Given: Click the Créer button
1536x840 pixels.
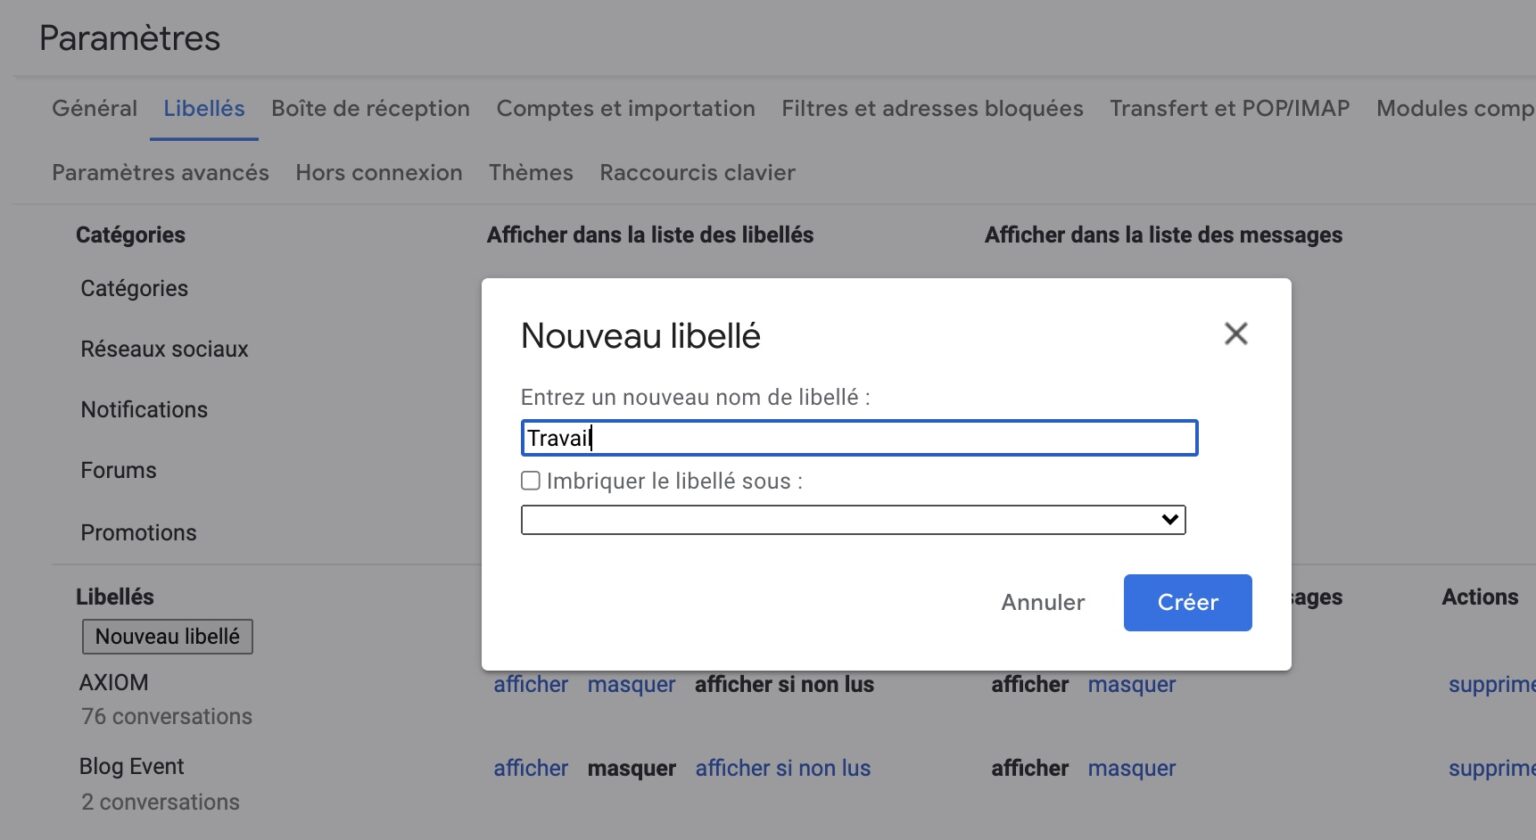Looking at the screenshot, I should [x=1187, y=602].
